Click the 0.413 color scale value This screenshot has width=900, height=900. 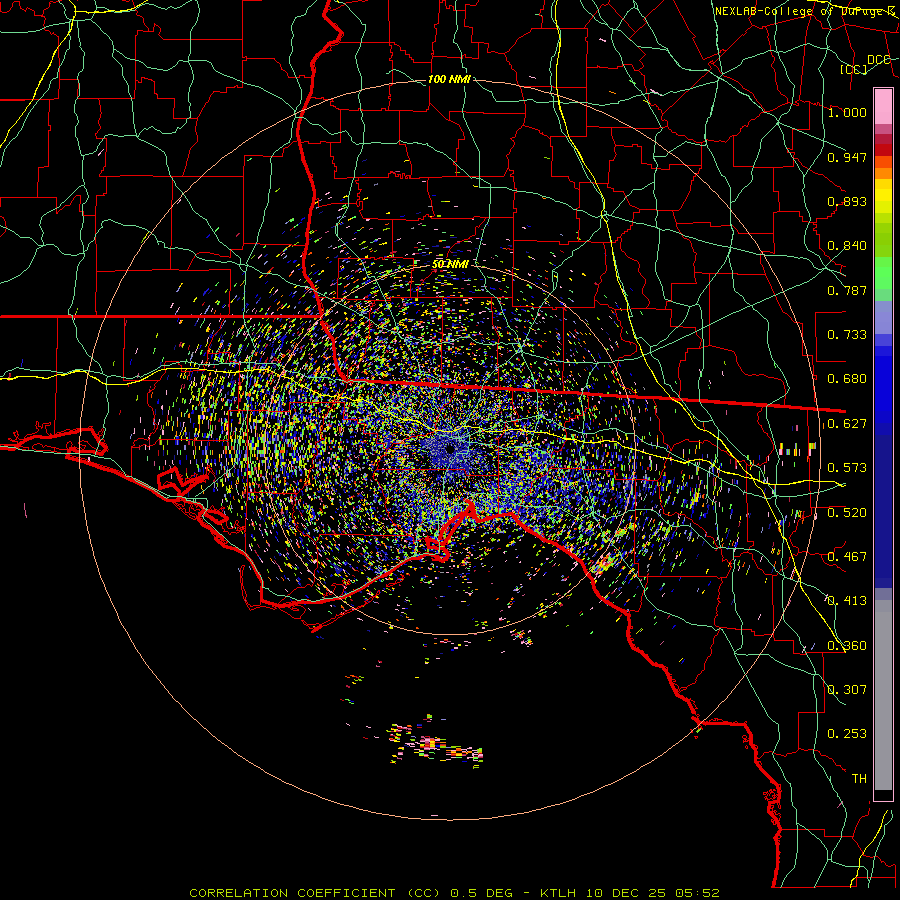click(847, 601)
